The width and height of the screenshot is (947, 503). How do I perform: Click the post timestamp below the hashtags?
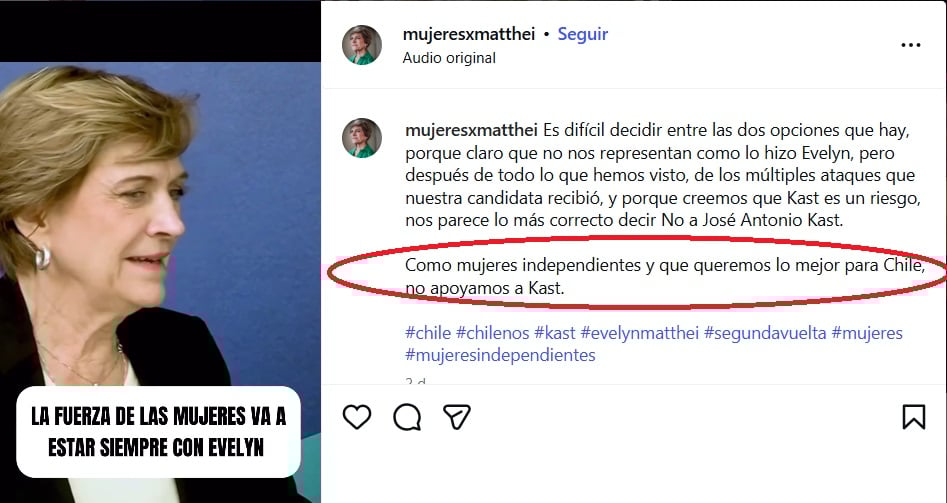click(416, 382)
